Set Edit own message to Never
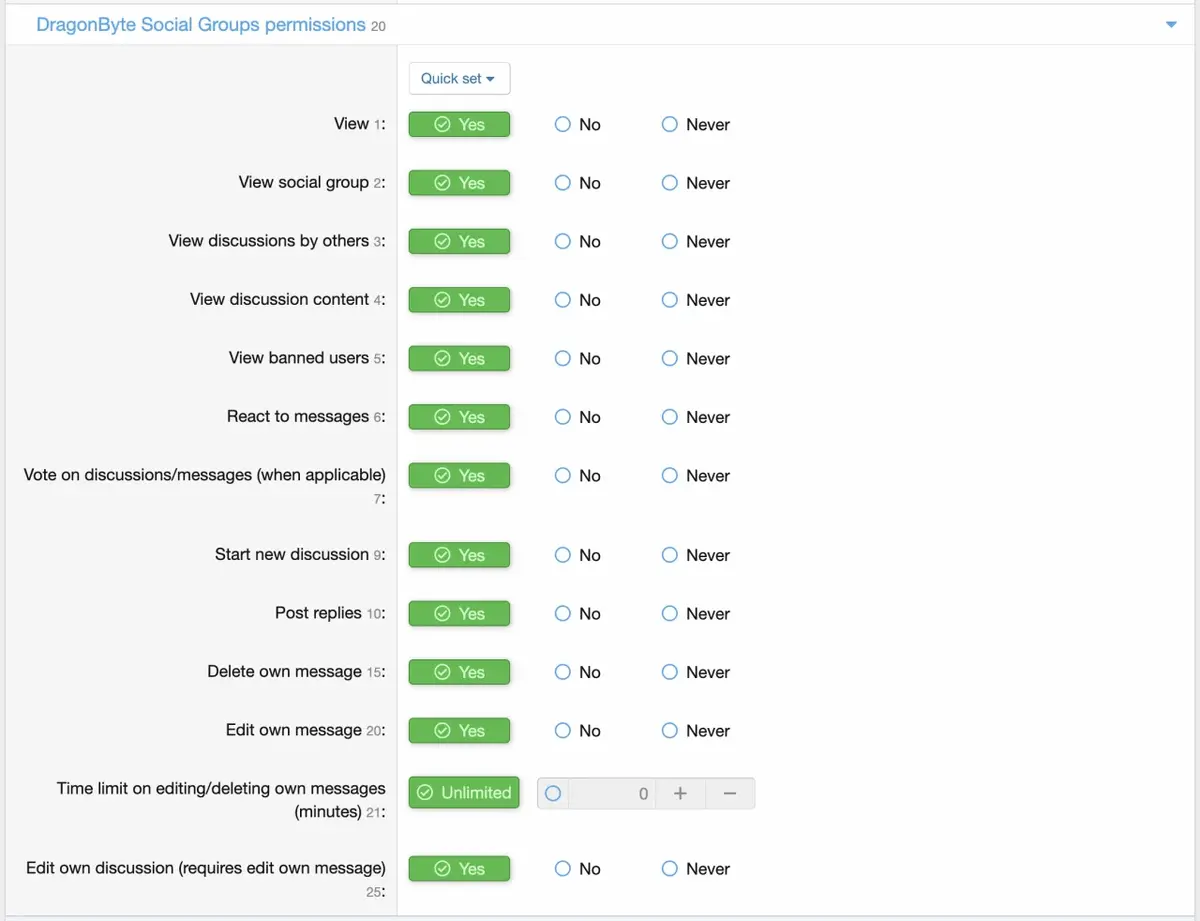This screenshot has width=1200, height=921. [670, 731]
